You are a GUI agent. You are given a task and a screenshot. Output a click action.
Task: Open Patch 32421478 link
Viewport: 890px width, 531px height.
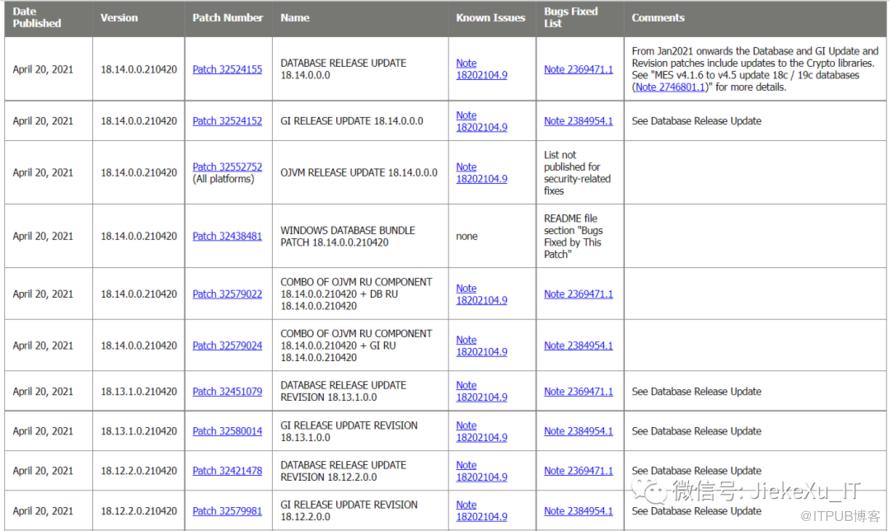tap(227, 471)
